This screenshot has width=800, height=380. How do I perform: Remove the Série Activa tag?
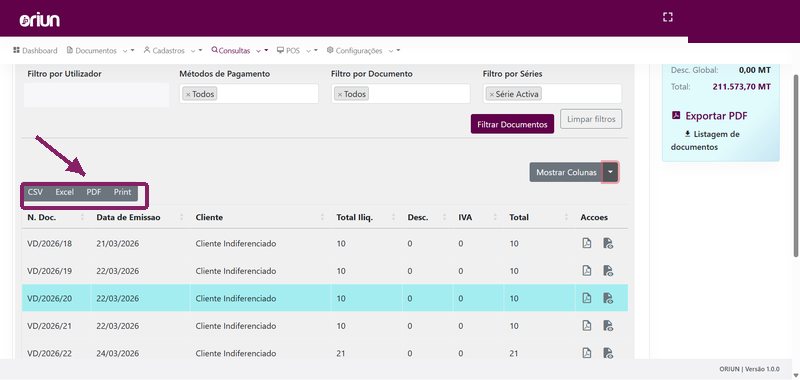tap(492, 94)
